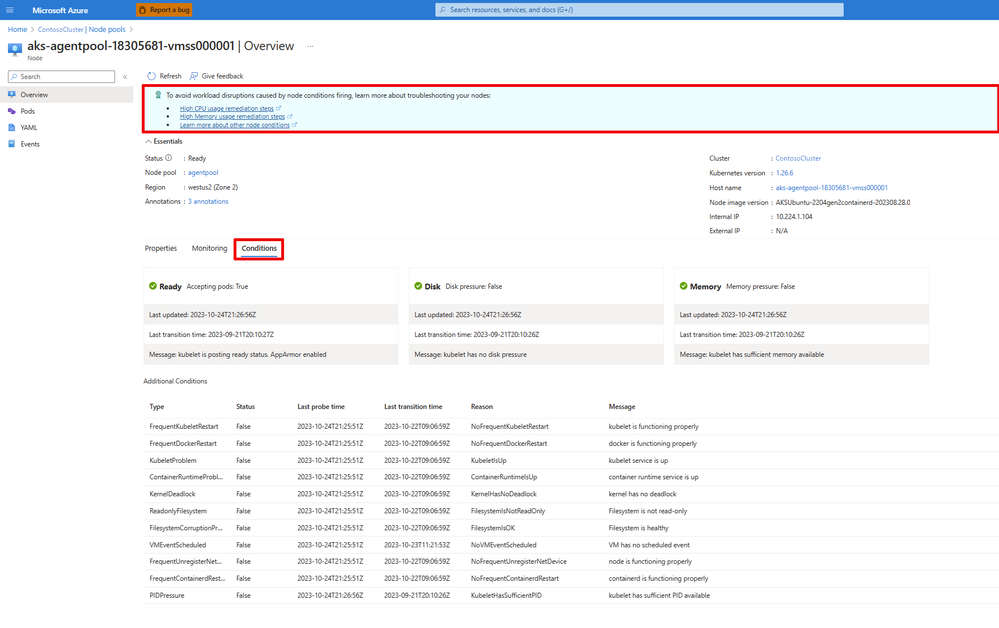Viewport: 999px width, 628px height.
Task: Select the ReadonlyFilesystem row
Action: pos(571,511)
